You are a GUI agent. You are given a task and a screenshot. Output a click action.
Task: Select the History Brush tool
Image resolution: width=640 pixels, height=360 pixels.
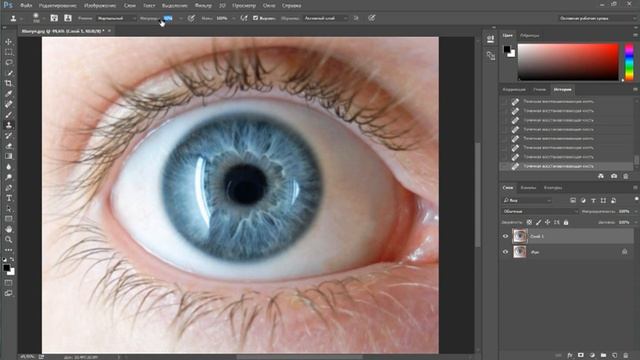coord(9,136)
